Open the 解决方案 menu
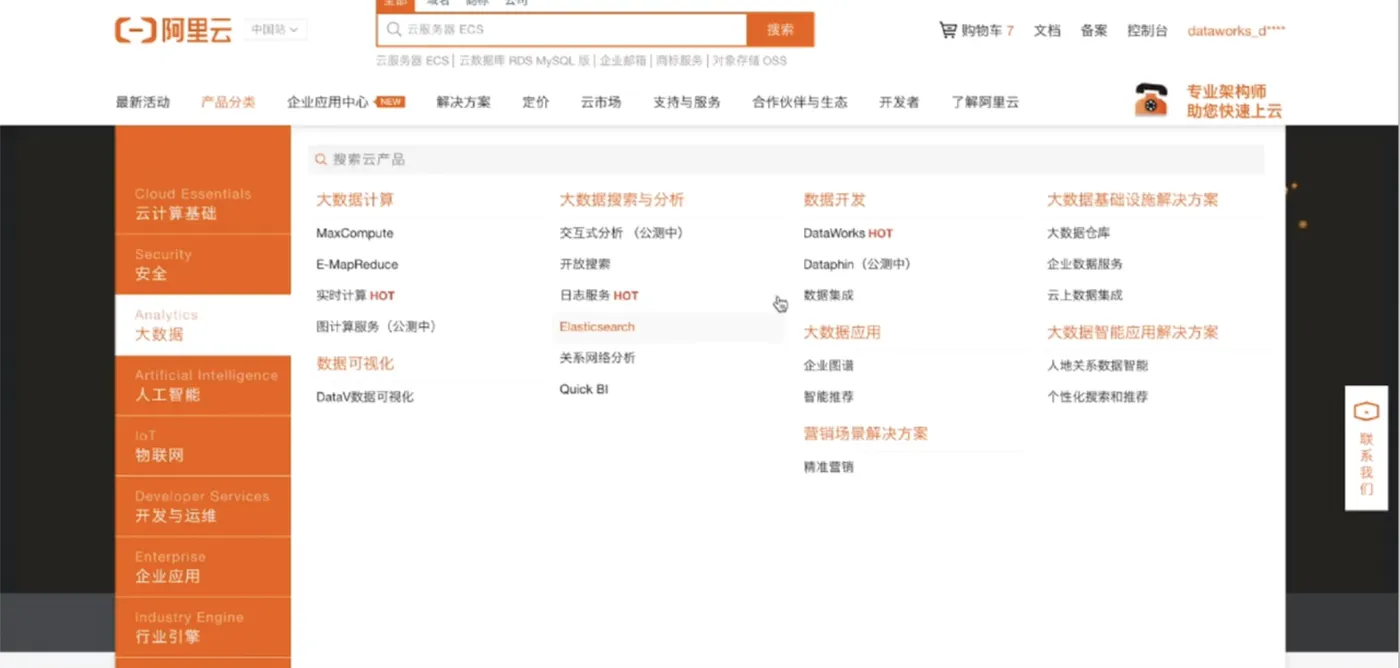This screenshot has width=1400, height=668. click(x=464, y=102)
